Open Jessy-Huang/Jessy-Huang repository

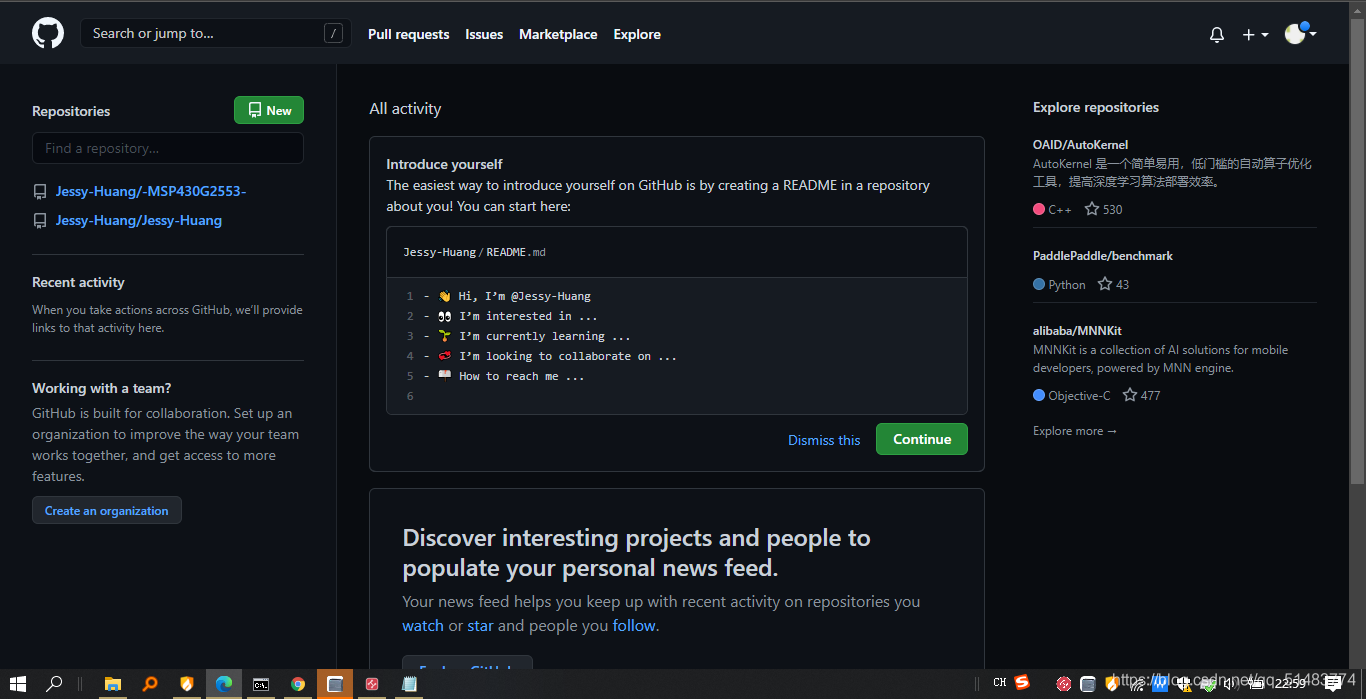pyautogui.click(x=139, y=220)
